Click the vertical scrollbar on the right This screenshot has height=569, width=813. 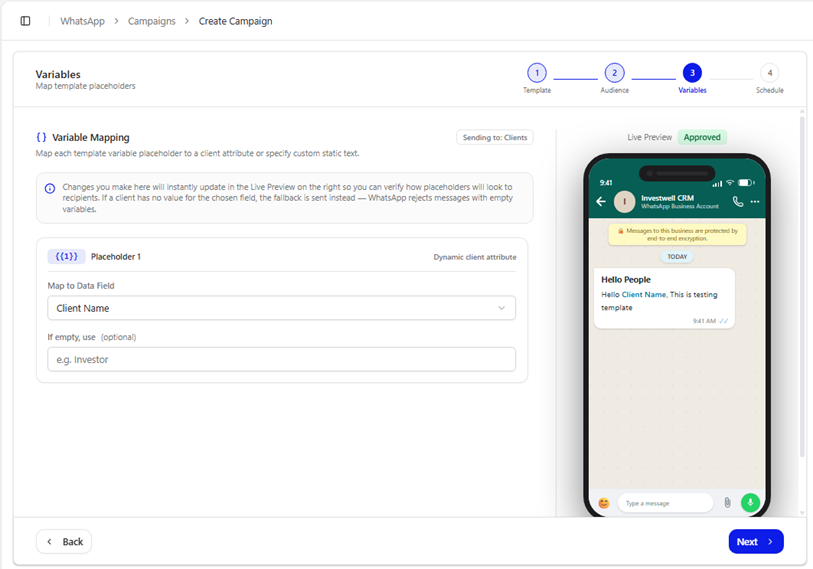(x=802, y=285)
